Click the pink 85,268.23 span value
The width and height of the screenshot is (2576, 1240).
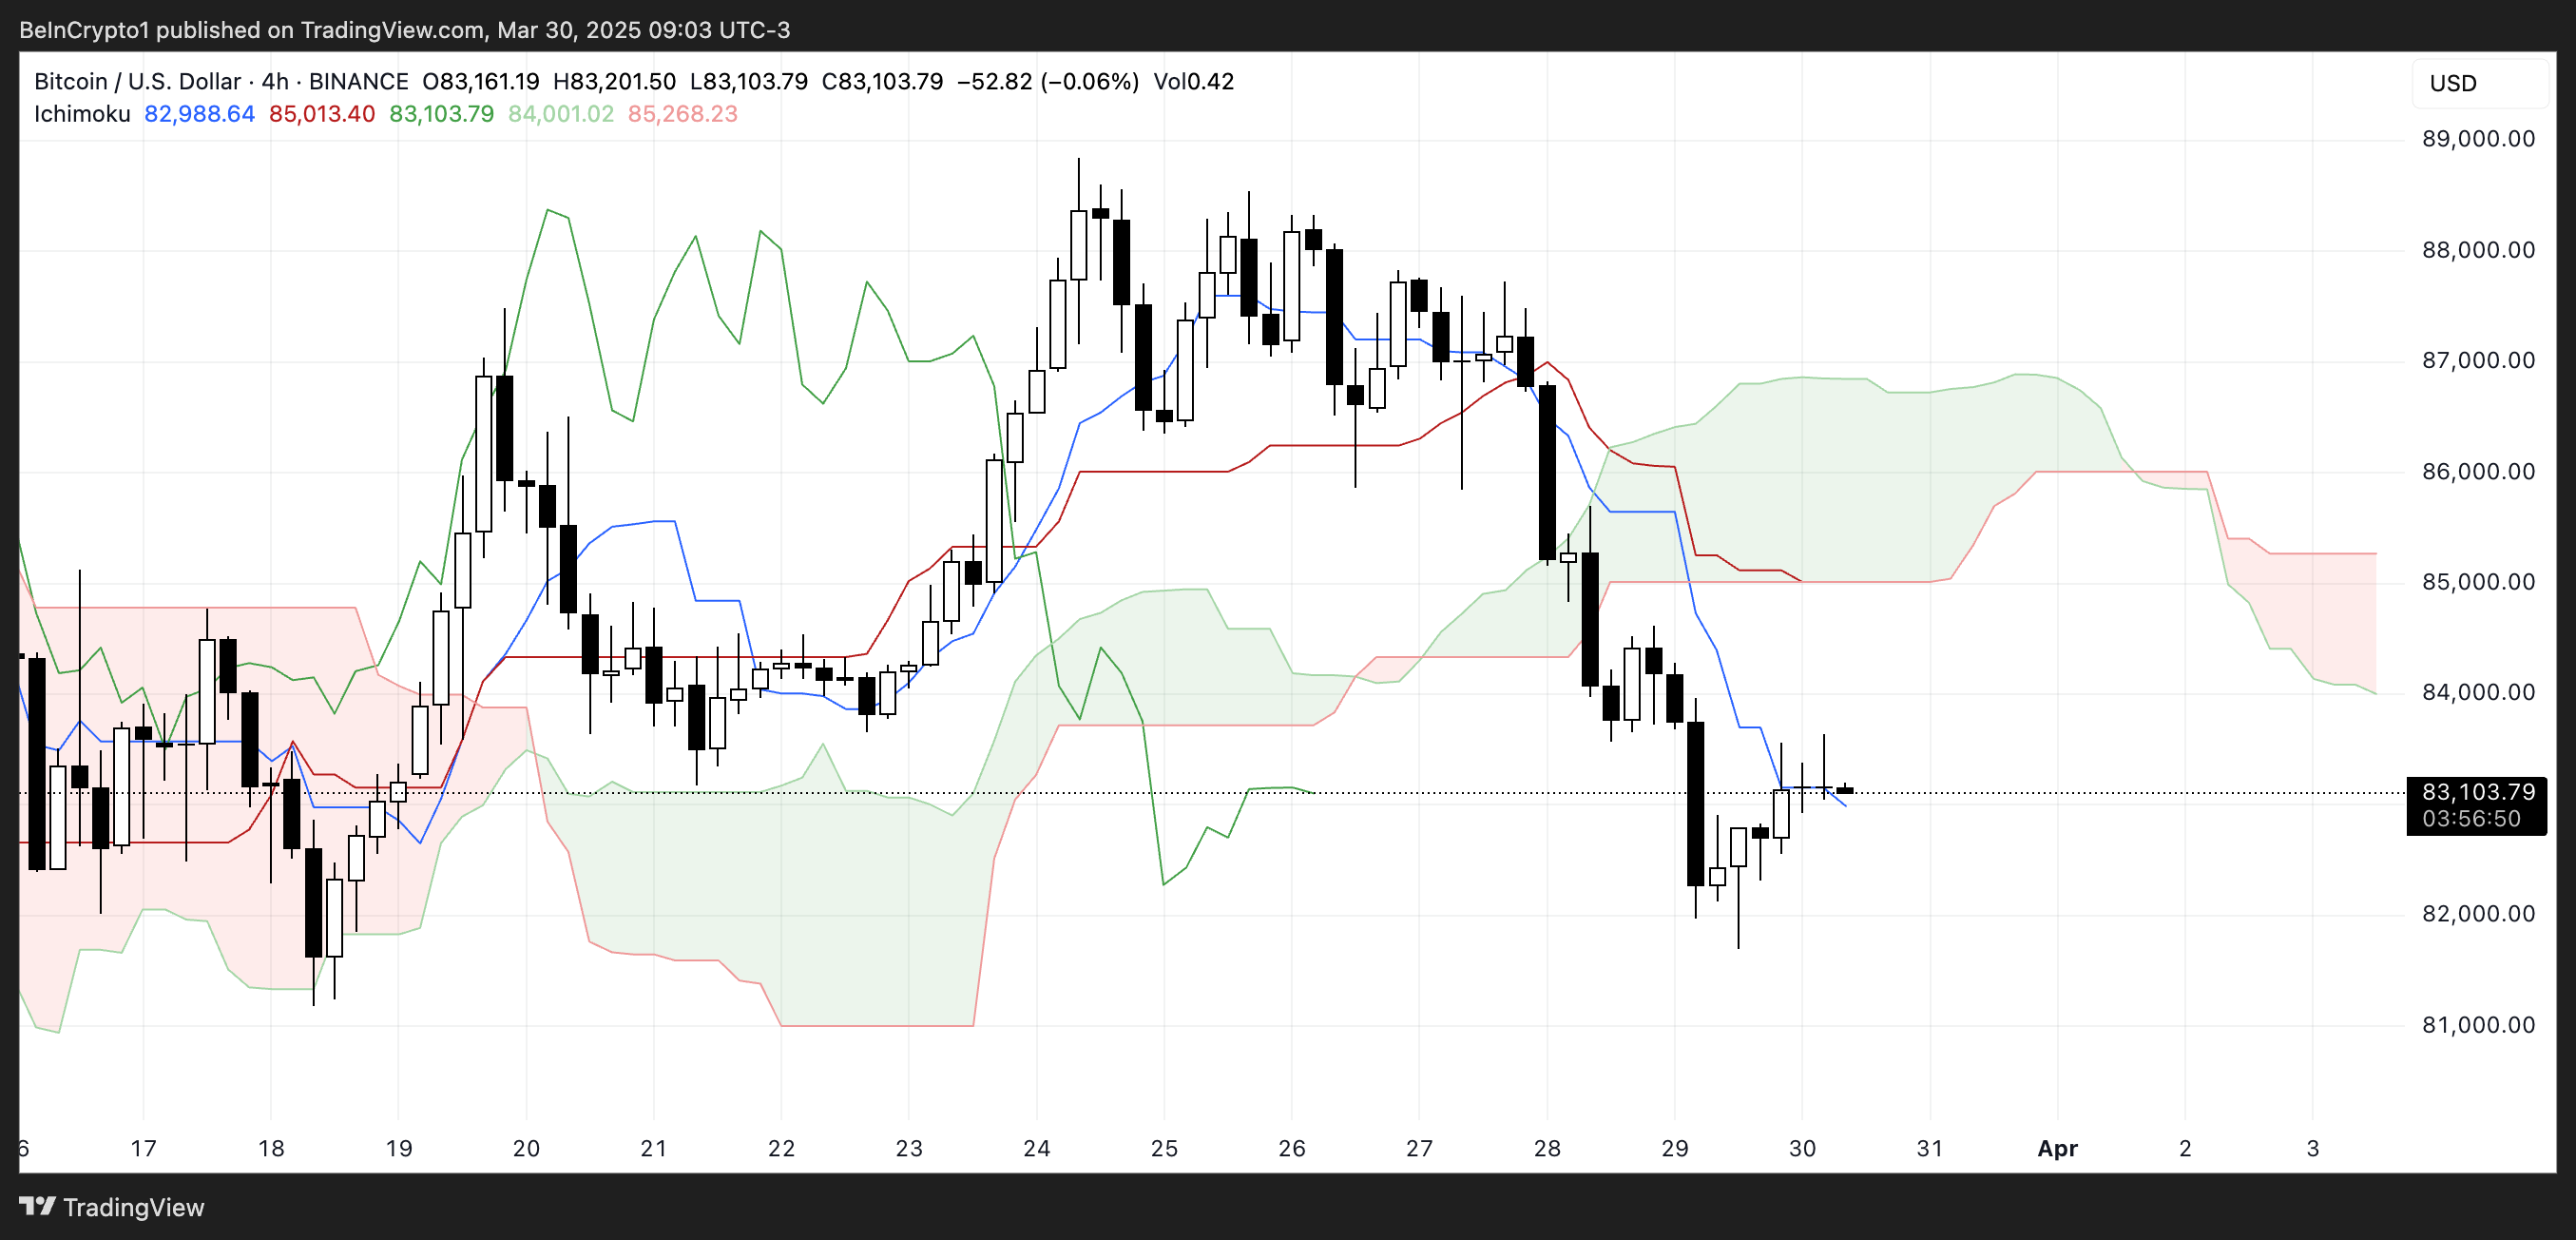coord(682,114)
